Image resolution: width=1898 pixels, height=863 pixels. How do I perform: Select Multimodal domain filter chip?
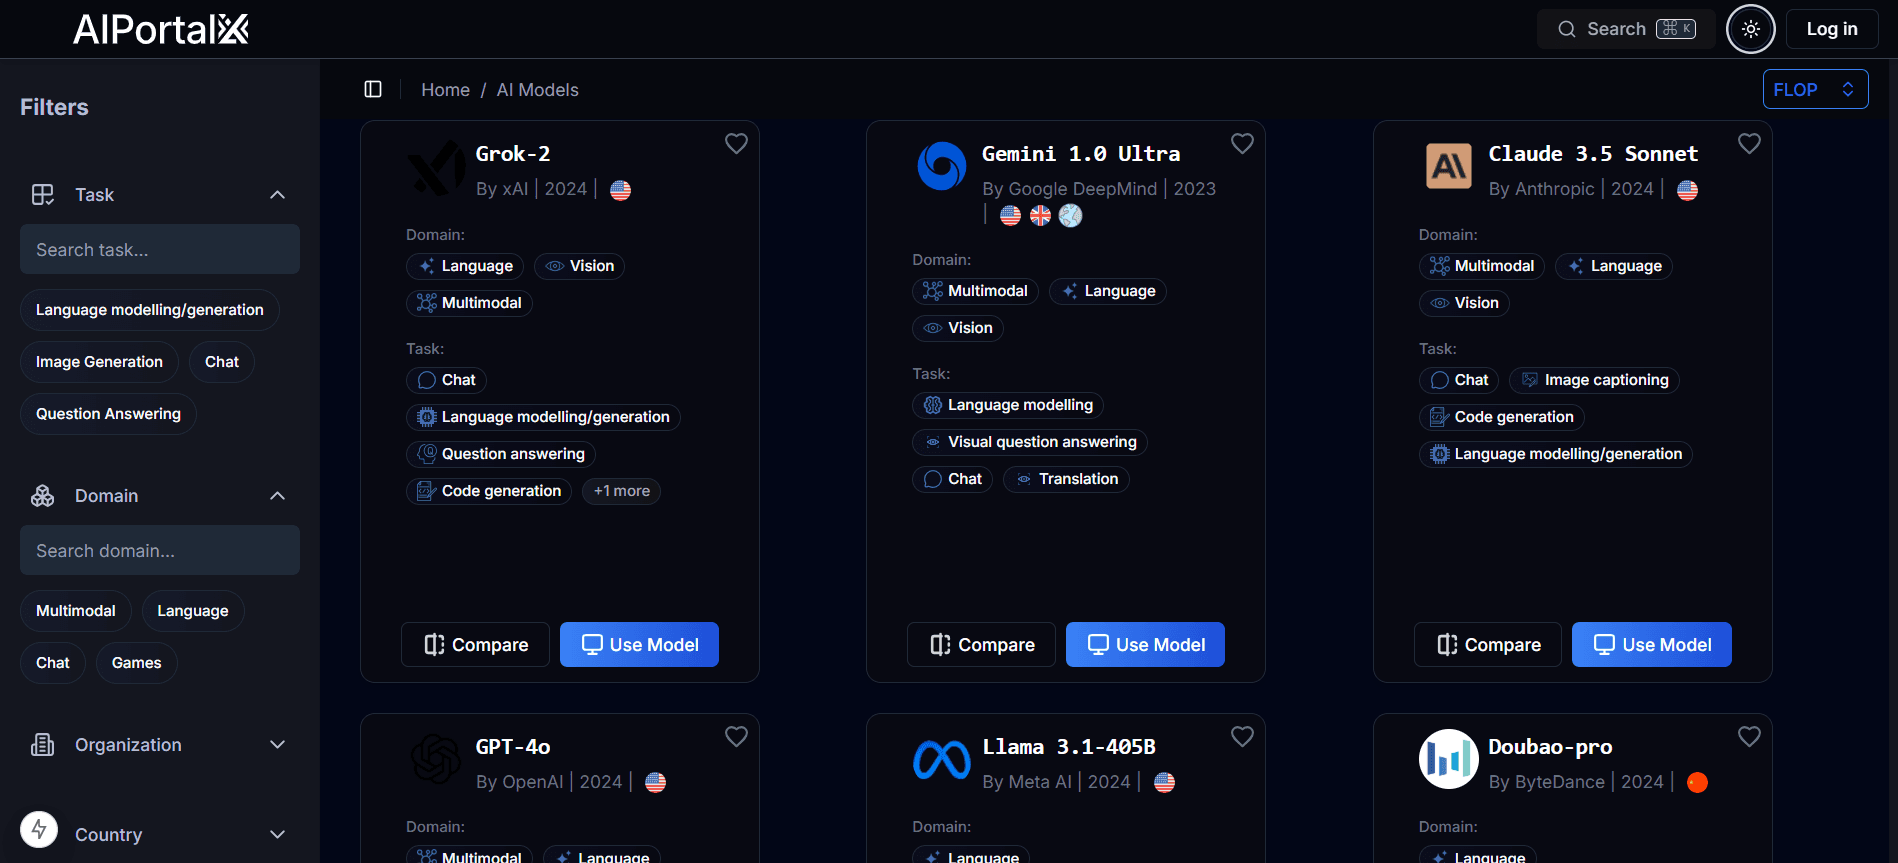[x=76, y=611]
